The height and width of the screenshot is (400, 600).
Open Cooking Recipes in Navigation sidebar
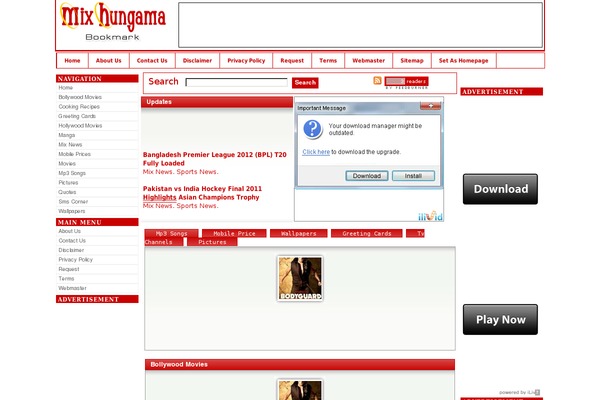pyautogui.click(x=79, y=107)
